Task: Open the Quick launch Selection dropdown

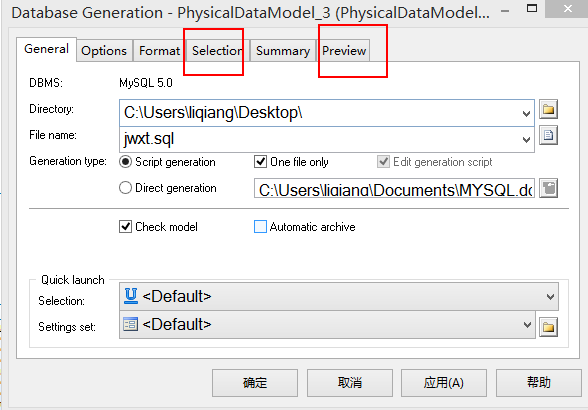Action: pos(339,296)
